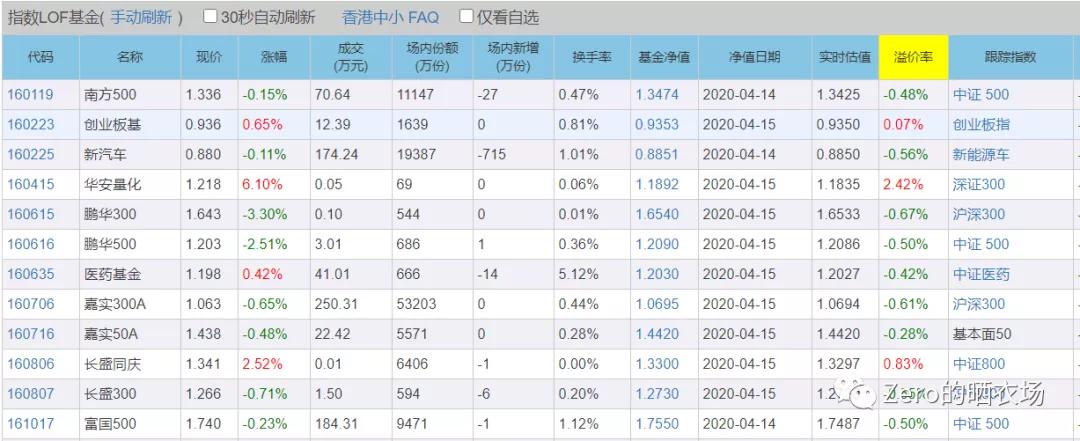Open fund code 161017
This screenshot has width=1080, height=441.
30,424
